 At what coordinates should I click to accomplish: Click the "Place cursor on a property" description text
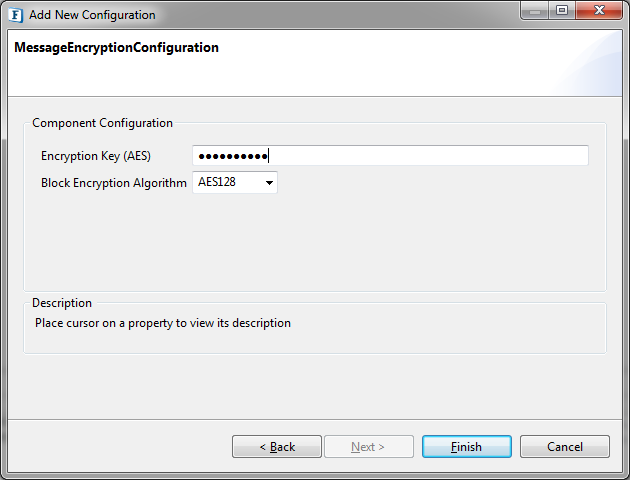(x=163, y=323)
